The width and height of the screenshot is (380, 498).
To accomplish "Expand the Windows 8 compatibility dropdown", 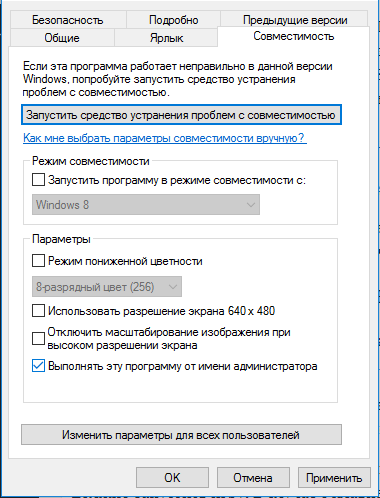I will (146, 205).
